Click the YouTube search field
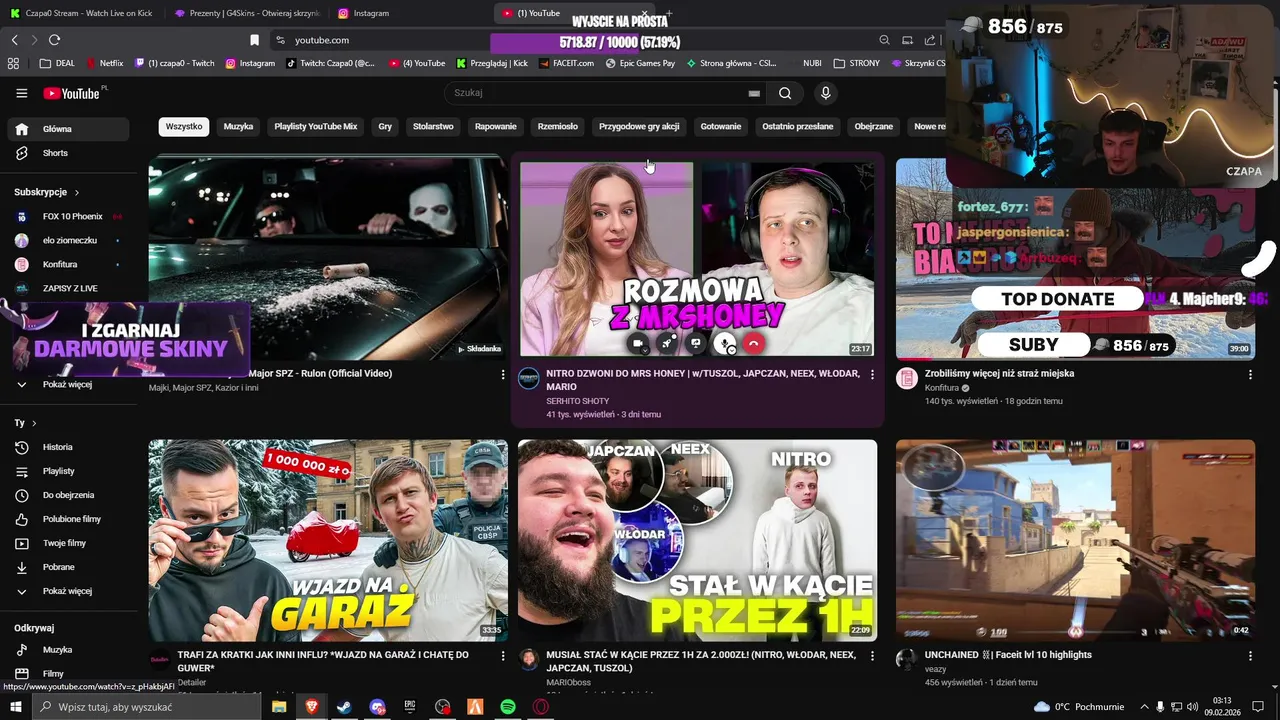The width and height of the screenshot is (1280, 720). [x=598, y=93]
